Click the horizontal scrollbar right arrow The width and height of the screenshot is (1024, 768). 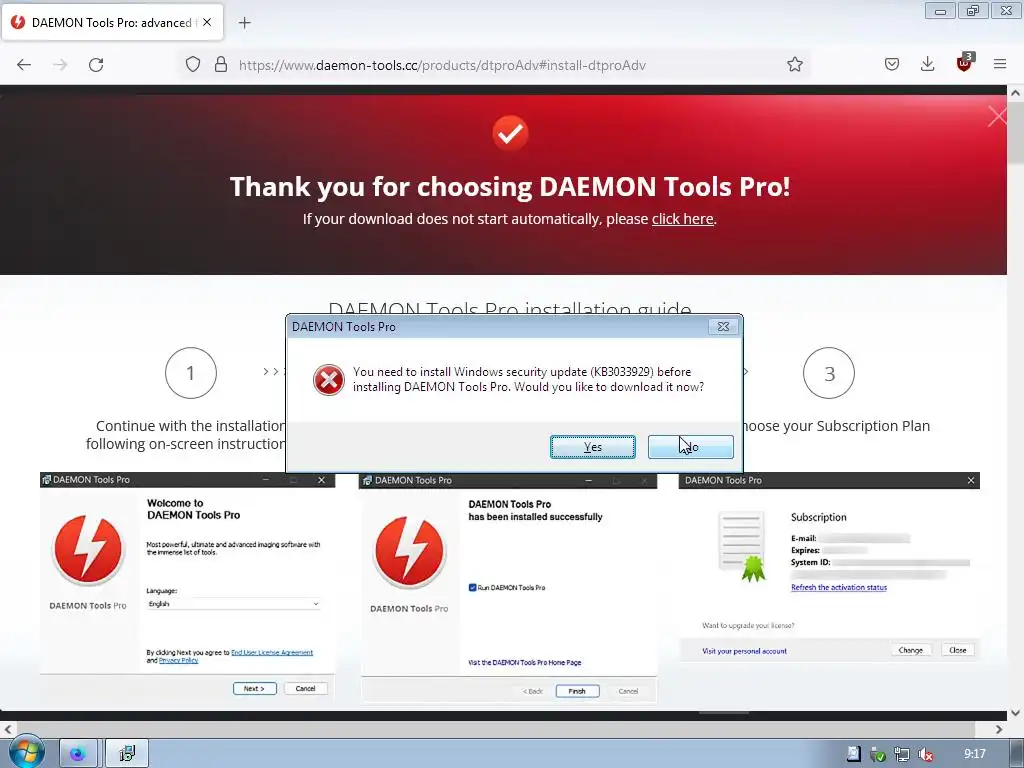point(999,729)
